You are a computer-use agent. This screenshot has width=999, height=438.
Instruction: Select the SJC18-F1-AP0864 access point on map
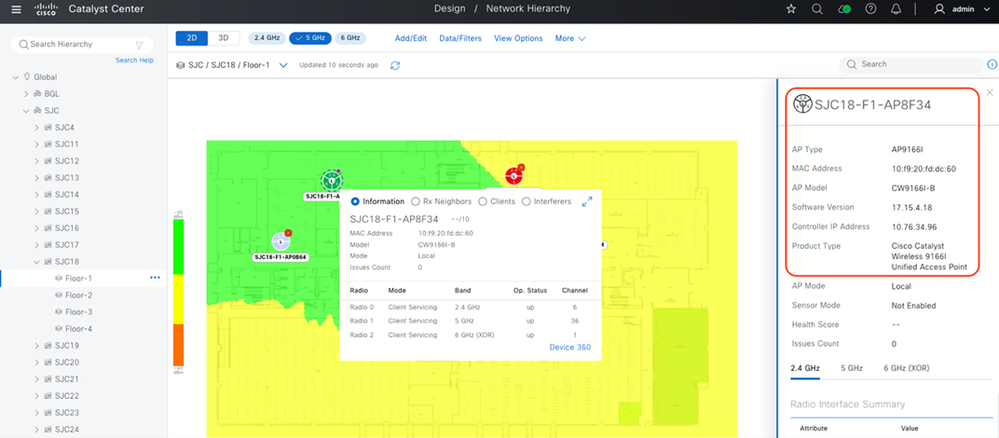tap(283, 240)
